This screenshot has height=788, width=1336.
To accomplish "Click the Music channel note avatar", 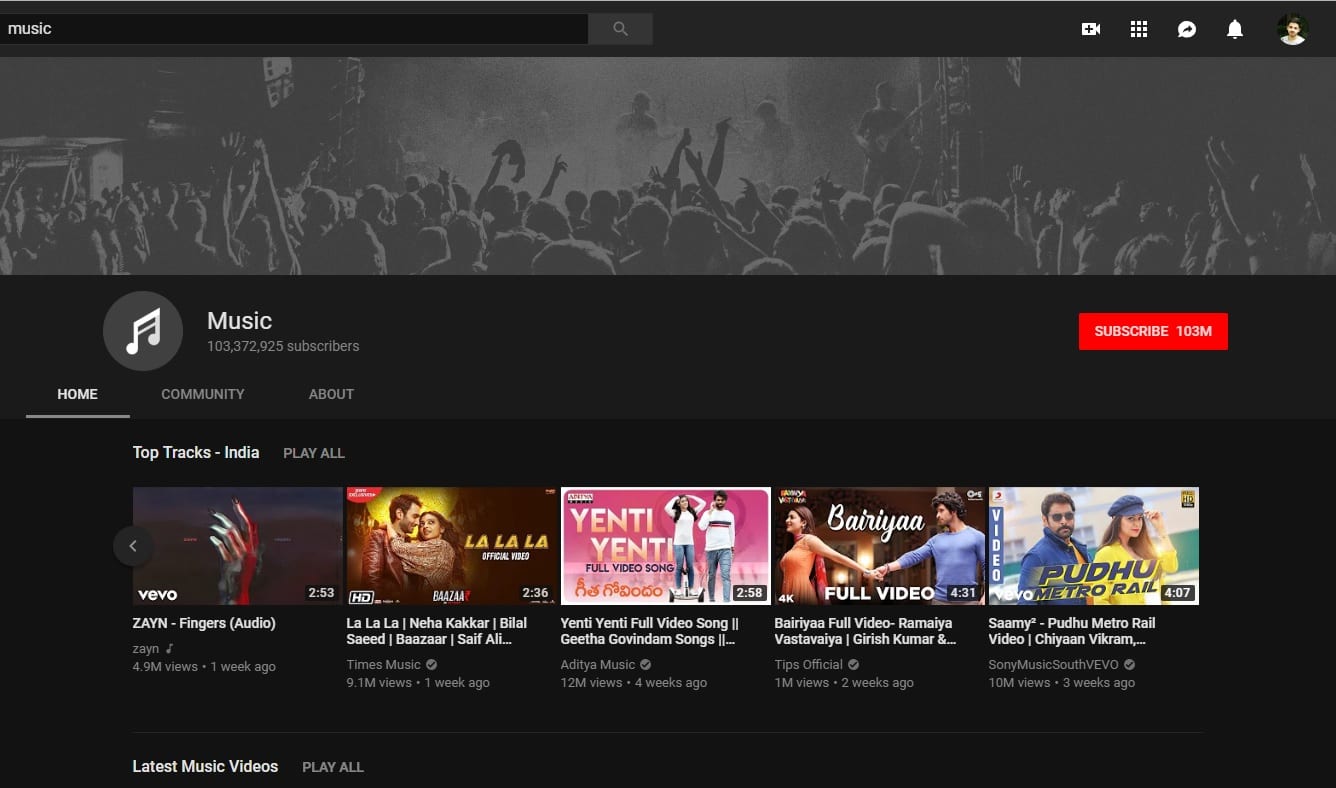I will (143, 331).
